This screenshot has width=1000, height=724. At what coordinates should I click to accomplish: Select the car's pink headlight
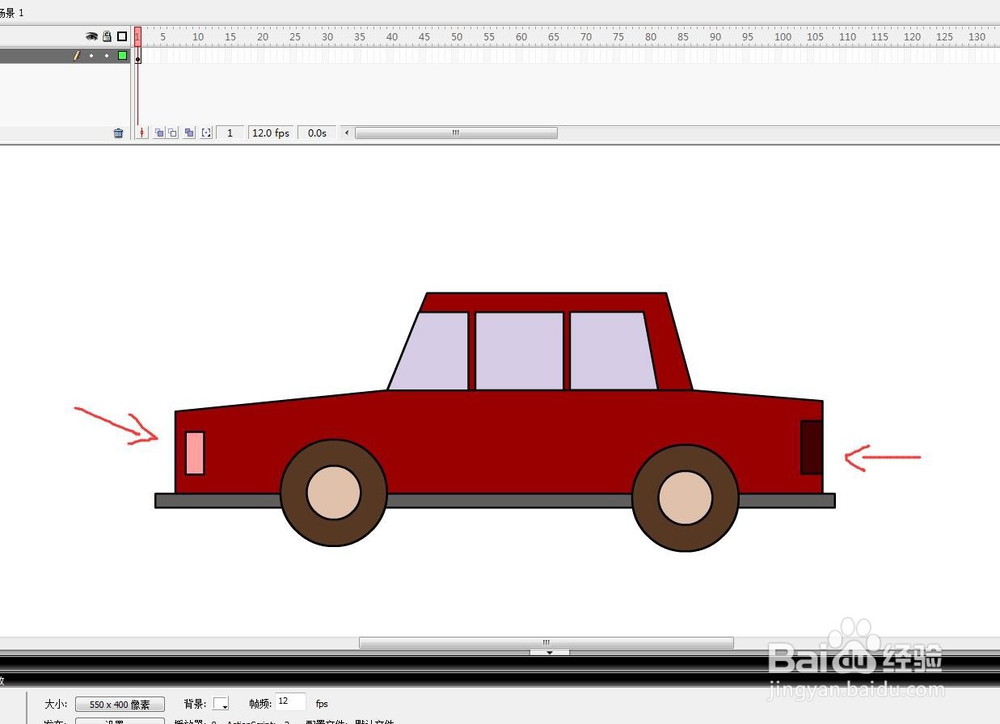click(195, 453)
